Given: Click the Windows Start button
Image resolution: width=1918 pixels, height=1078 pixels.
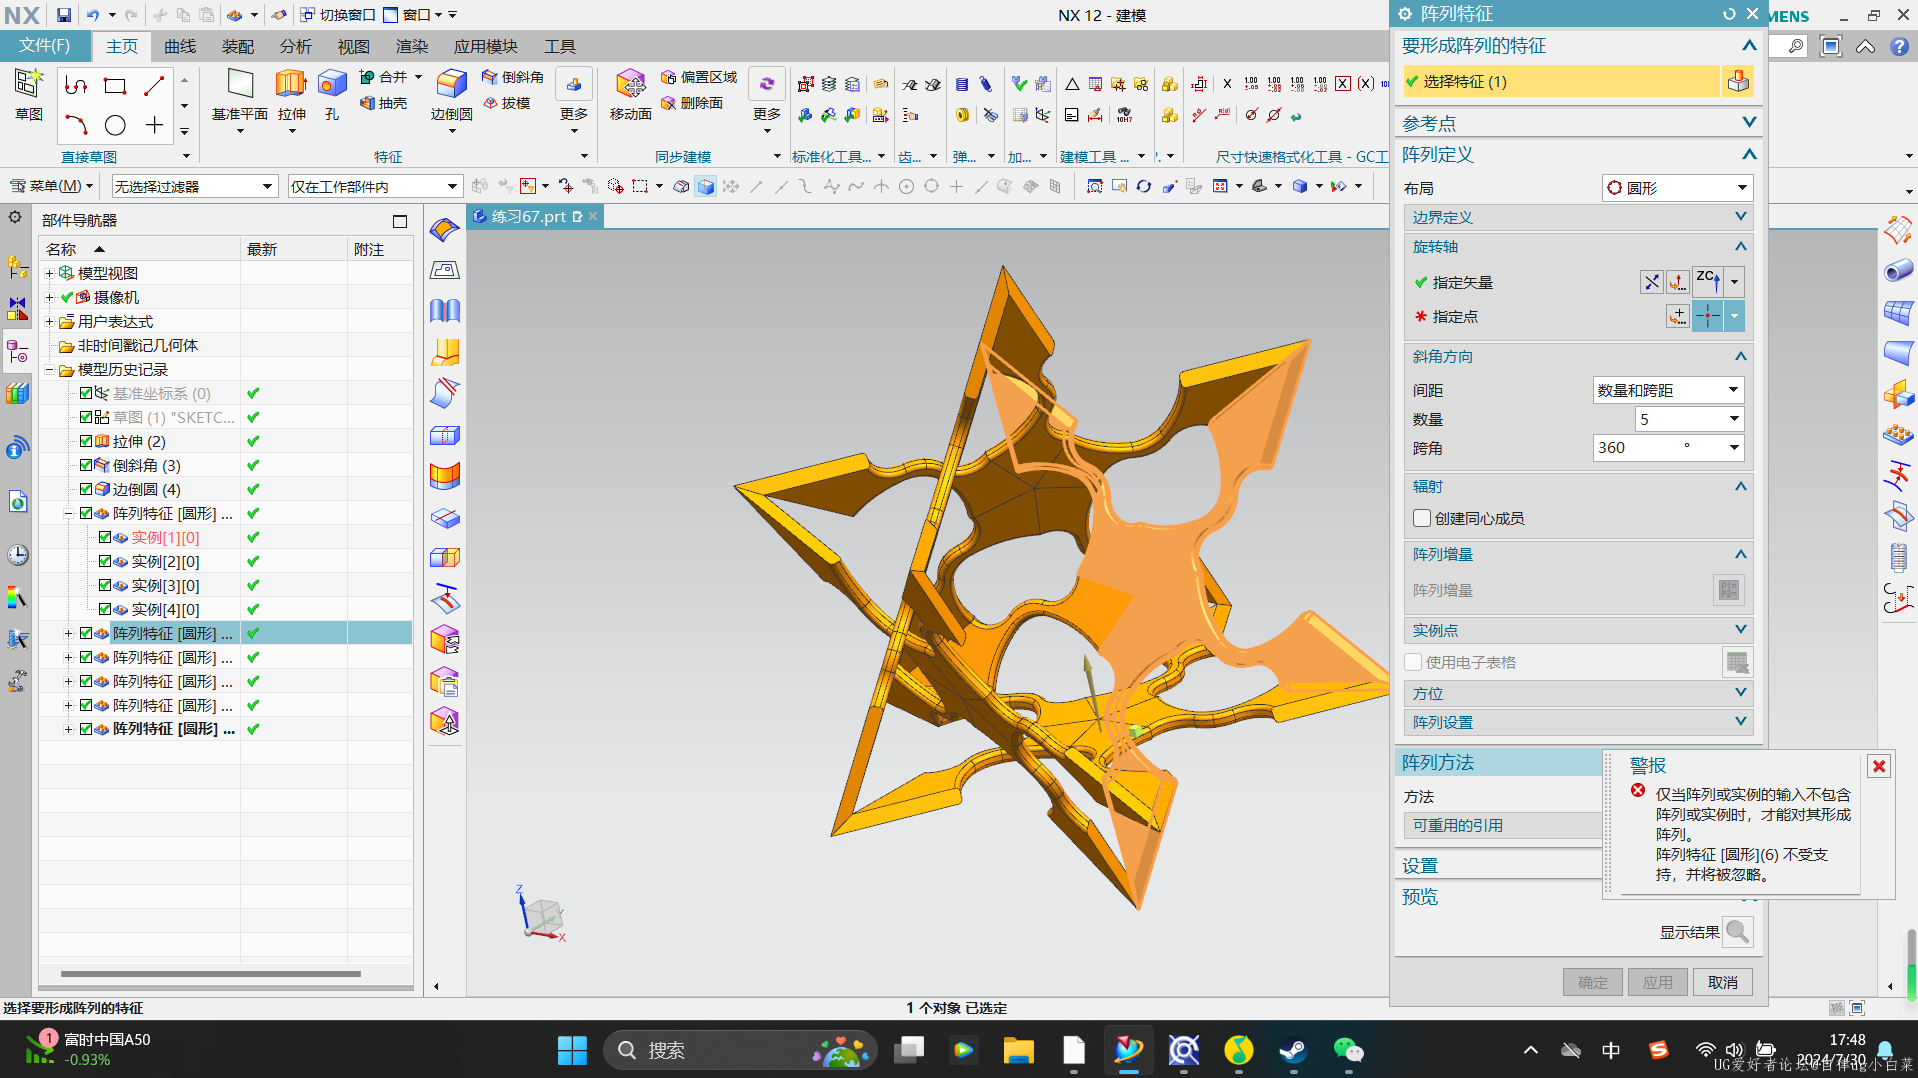Looking at the screenshot, I should pyautogui.click(x=572, y=1050).
